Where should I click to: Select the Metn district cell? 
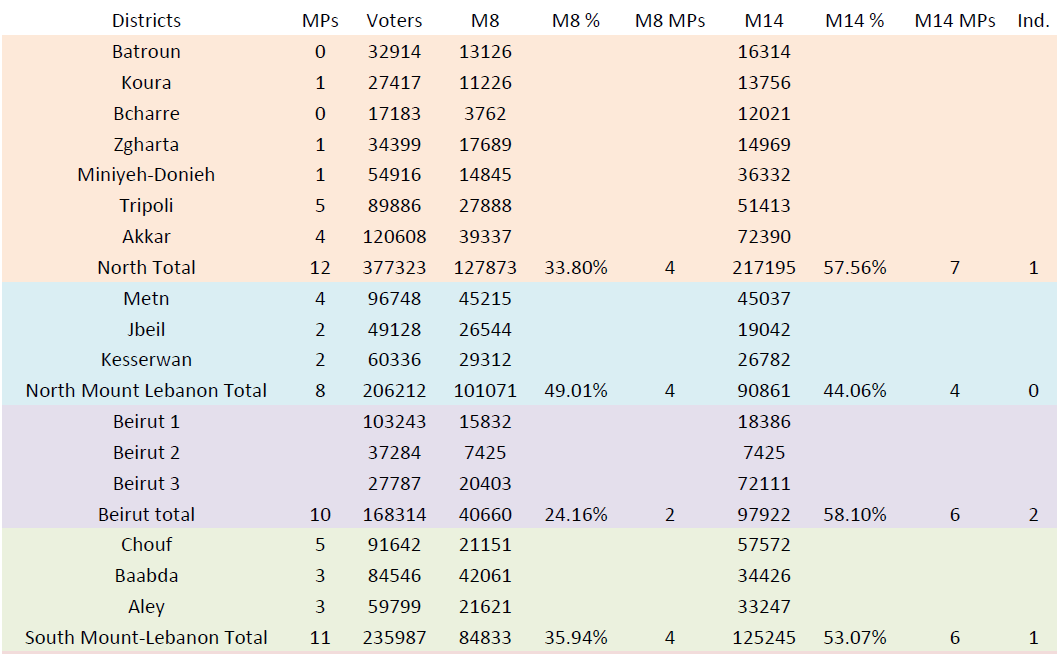(147, 298)
